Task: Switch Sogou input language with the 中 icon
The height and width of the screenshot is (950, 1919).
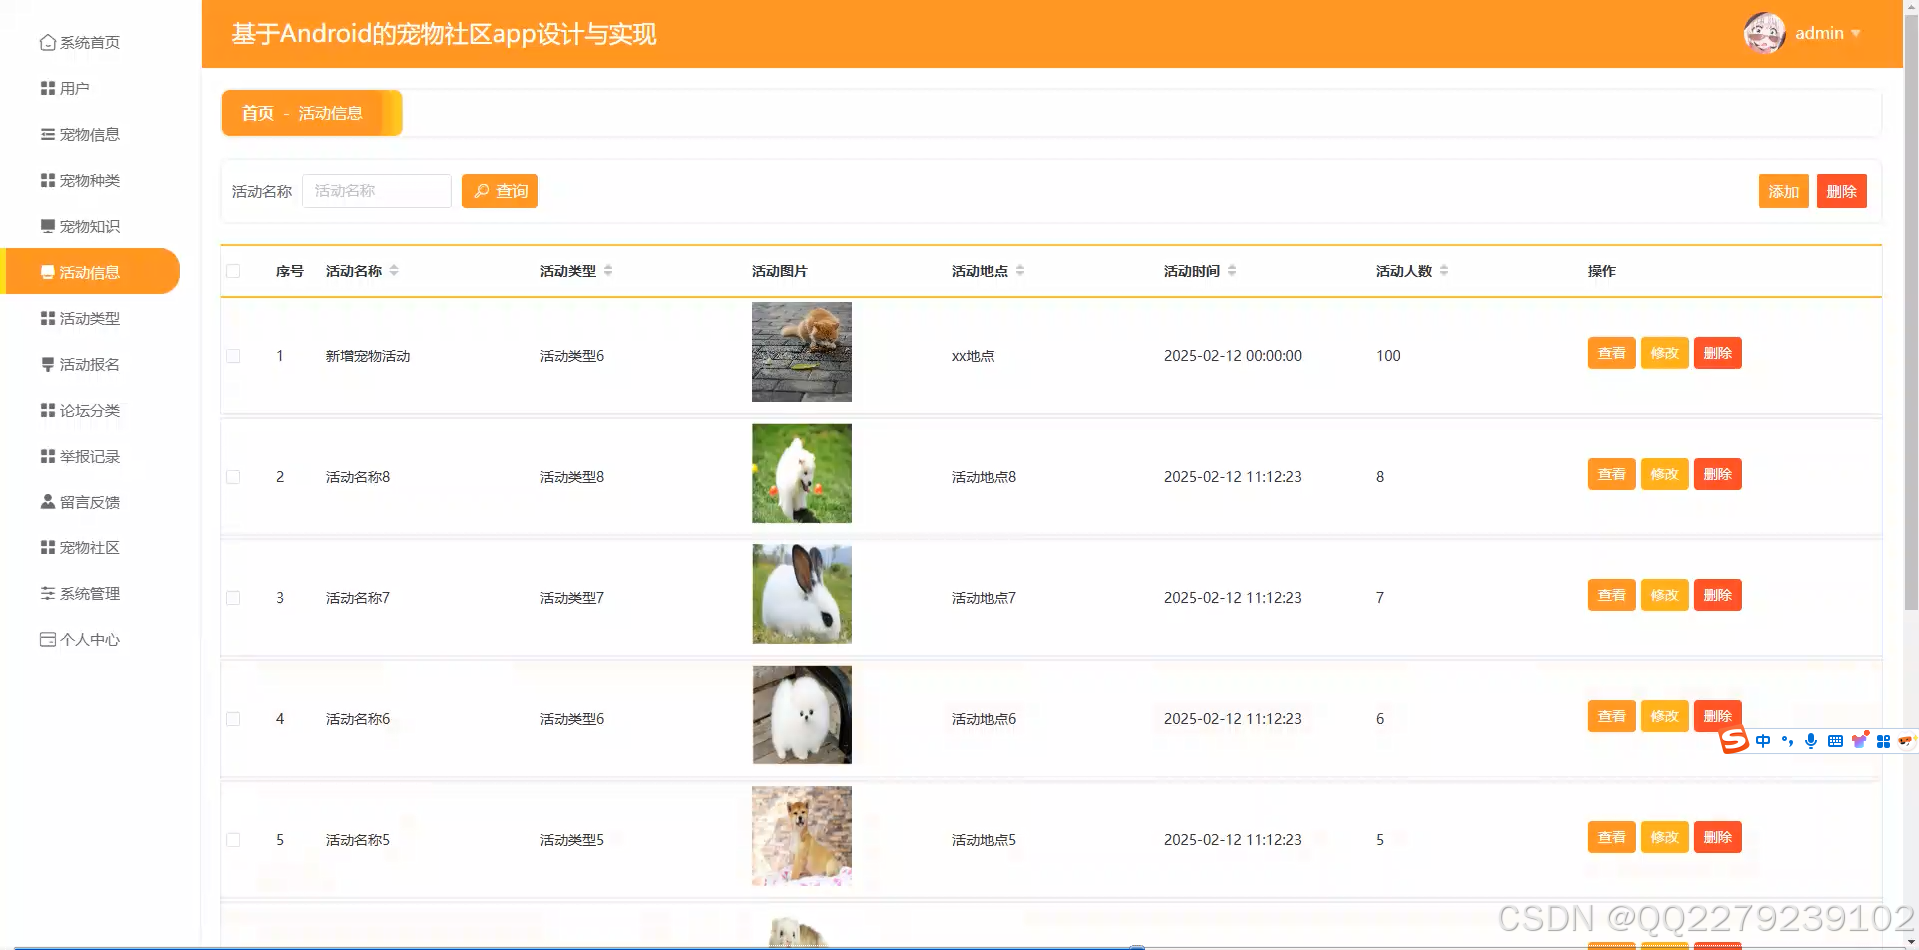Action: (x=1763, y=740)
